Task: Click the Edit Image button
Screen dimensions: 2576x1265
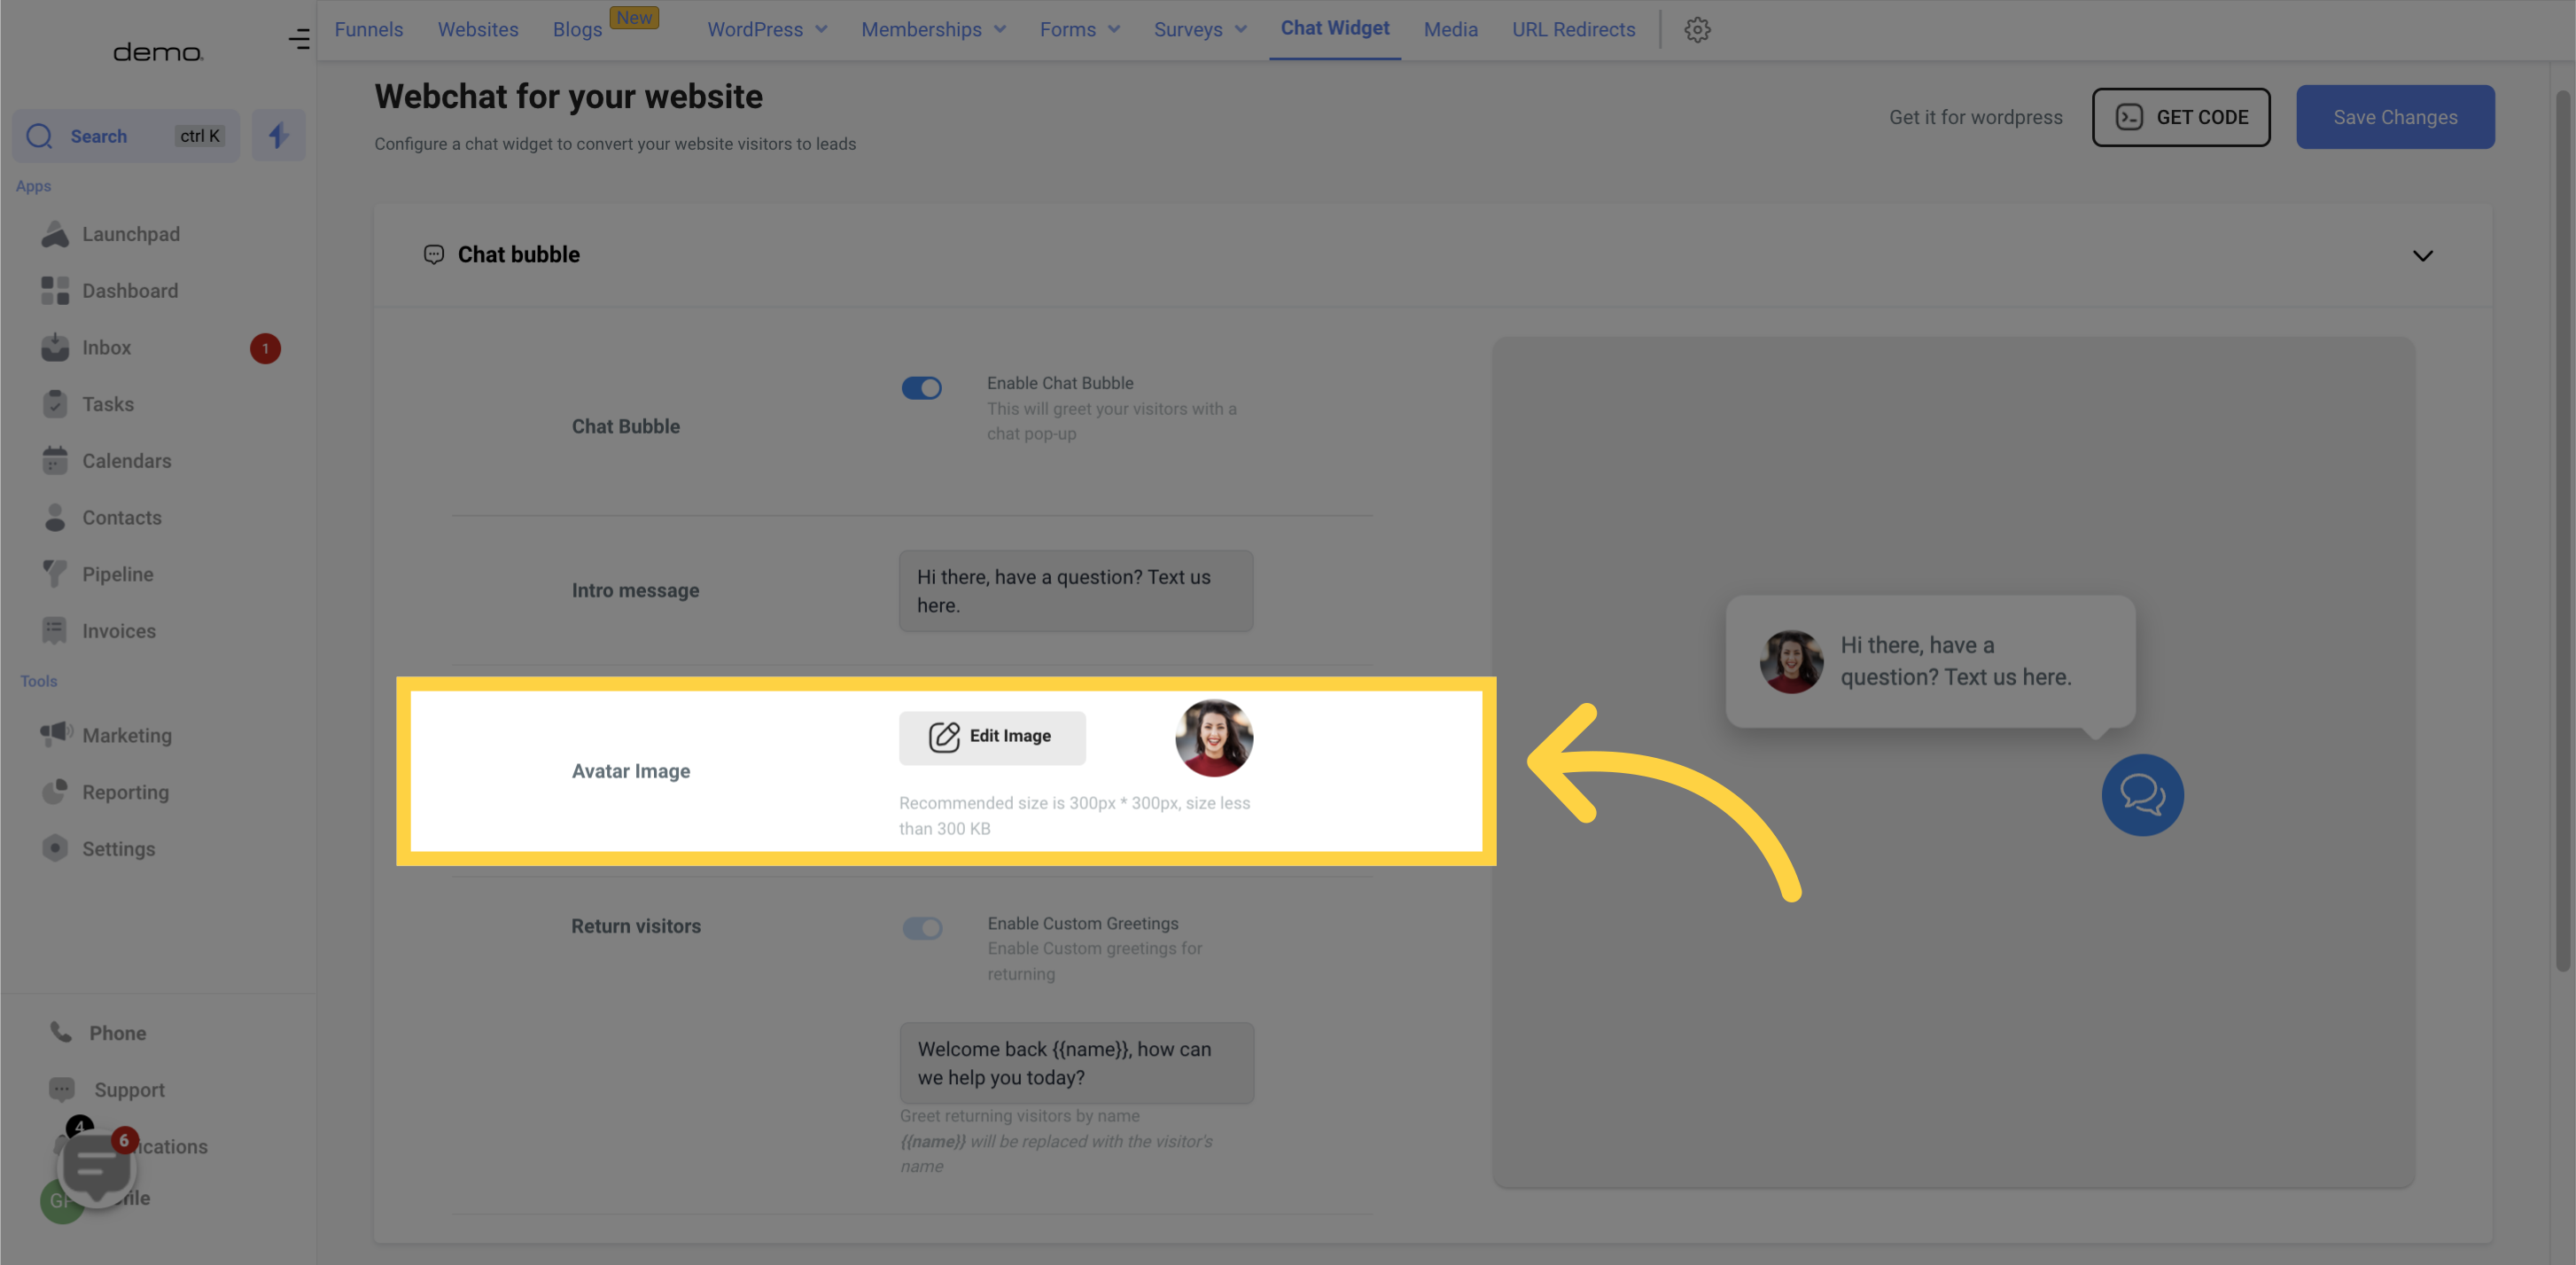Action: click(991, 736)
